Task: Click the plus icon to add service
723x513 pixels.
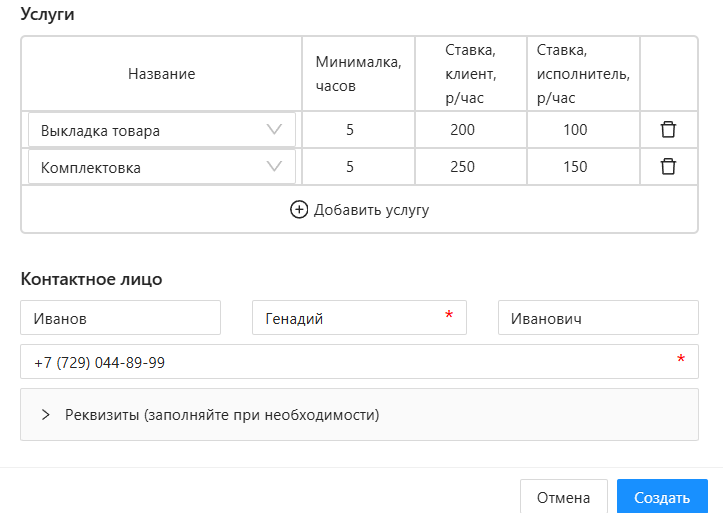Action: pyautogui.click(x=298, y=210)
